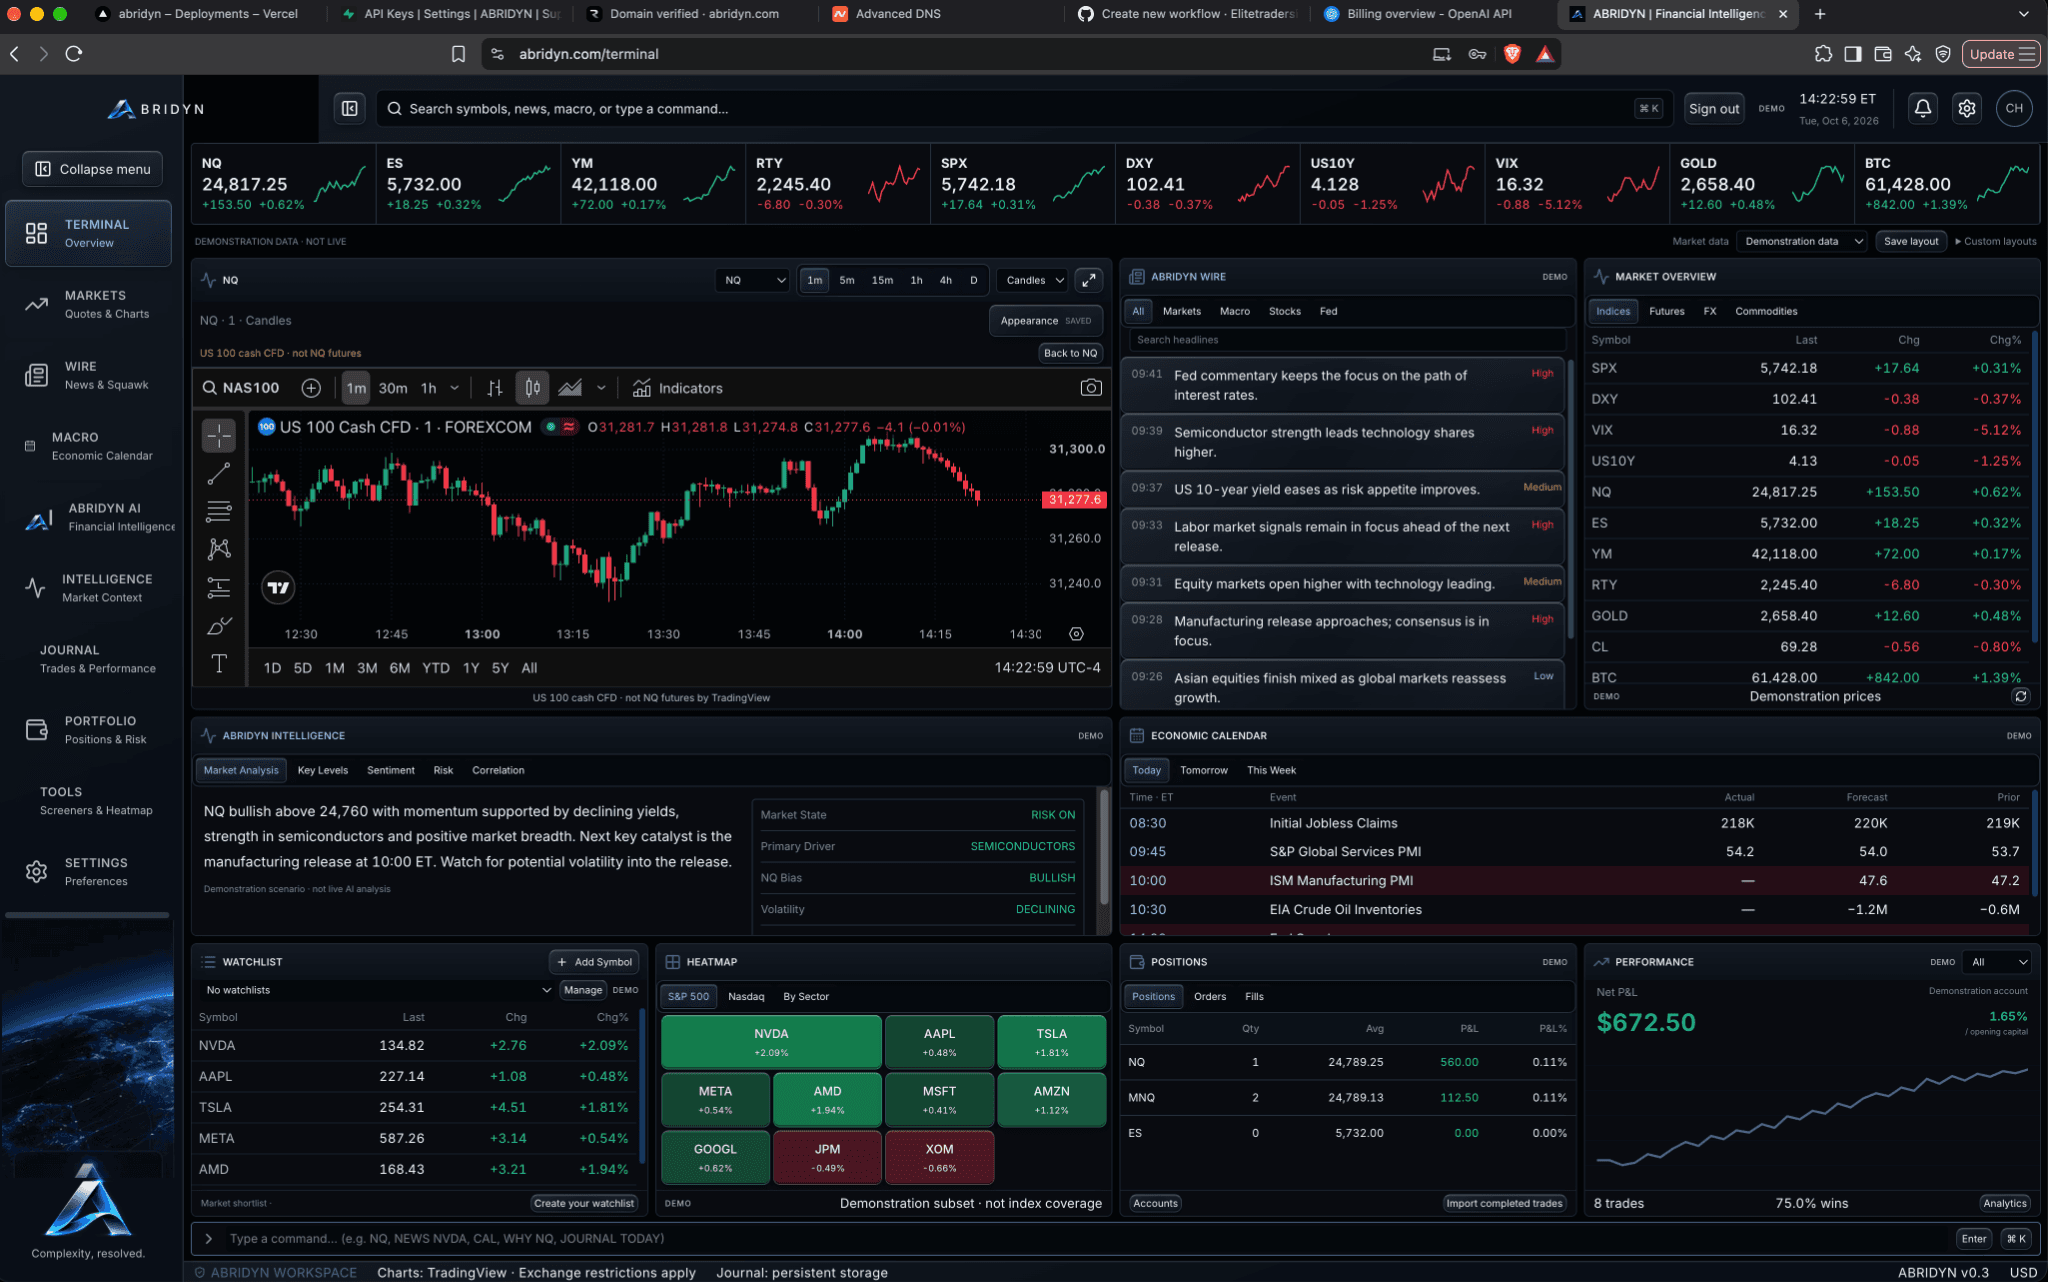This screenshot has height=1282, width=2048.
Task: Expand the Custom layouts section
Action: click(x=1996, y=241)
